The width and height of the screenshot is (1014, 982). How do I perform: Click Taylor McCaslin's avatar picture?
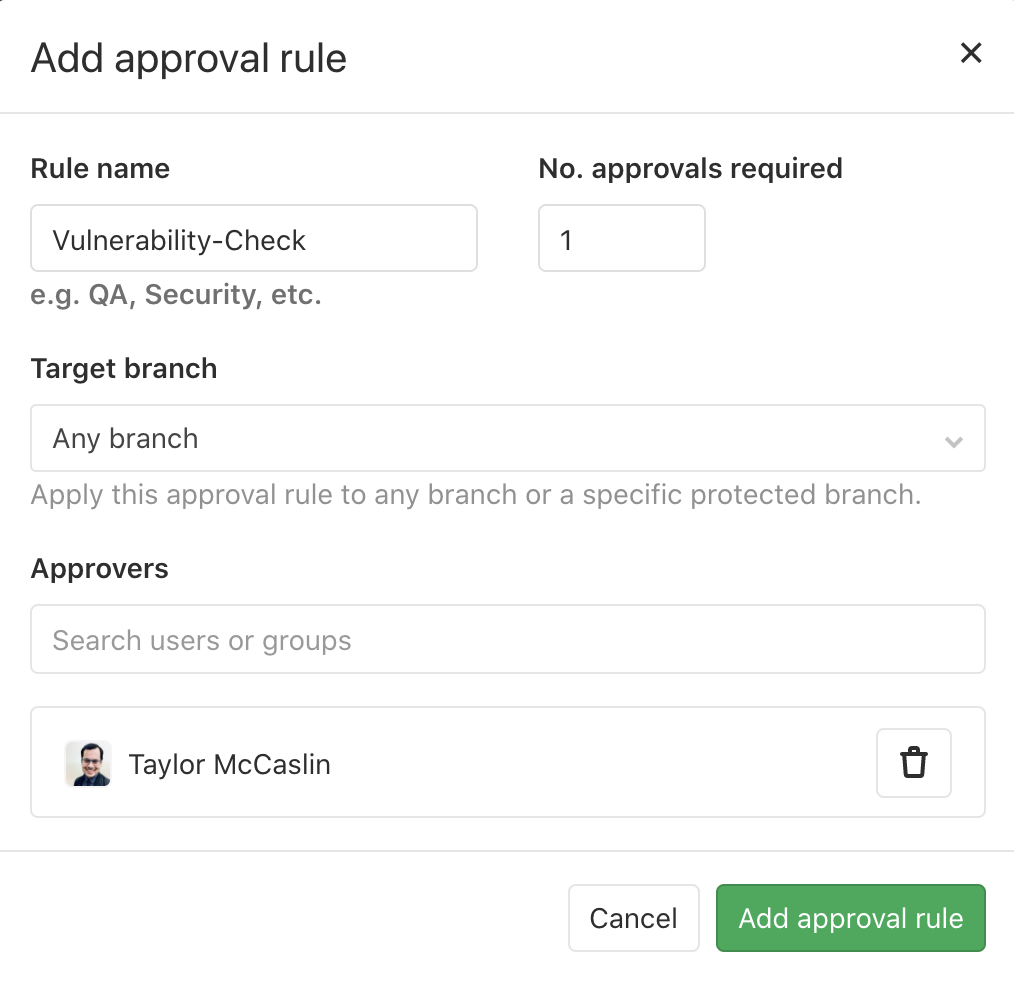point(88,764)
